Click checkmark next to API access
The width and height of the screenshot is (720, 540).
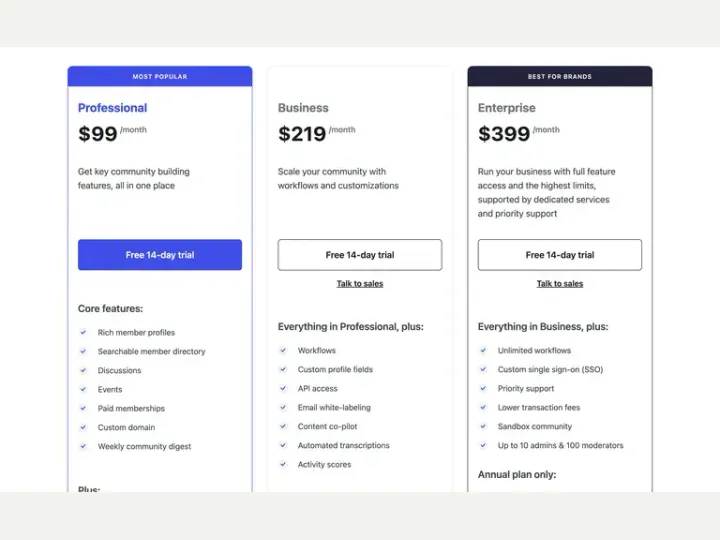(x=283, y=388)
